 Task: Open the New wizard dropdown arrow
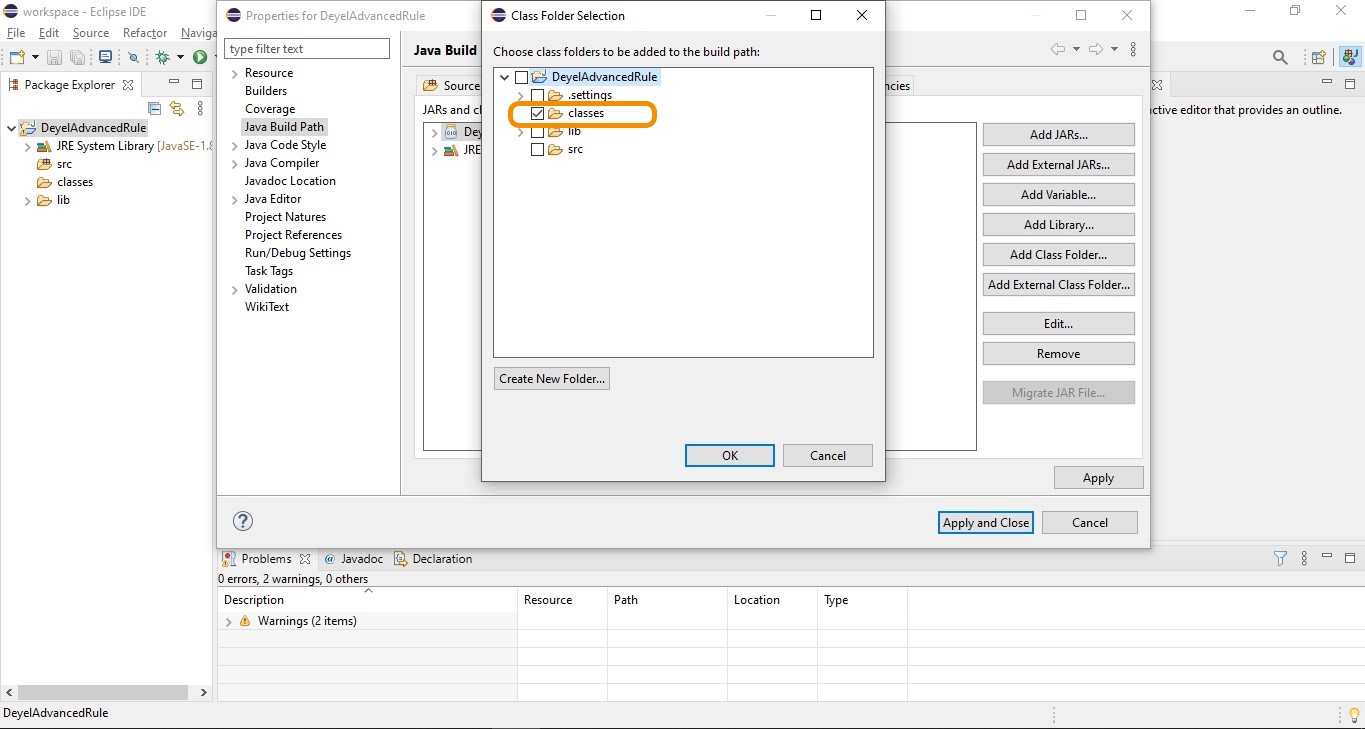click(x=35, y=58)
